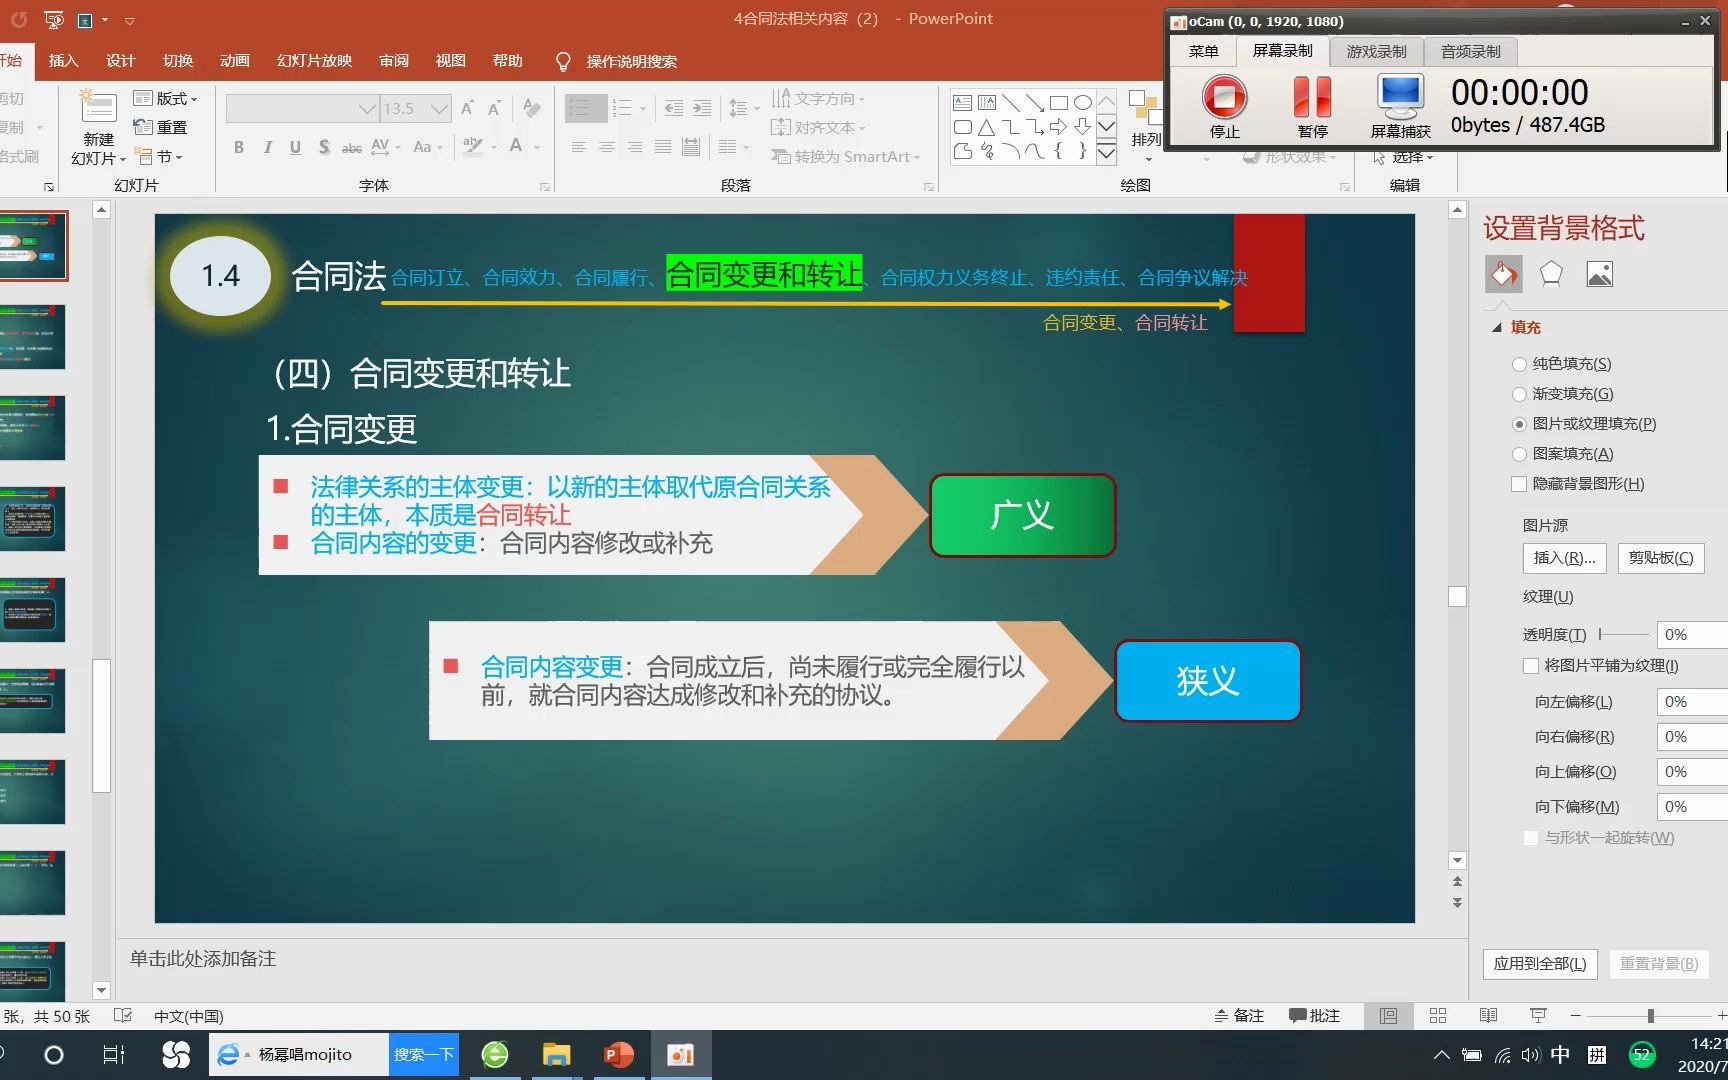Open the Design ribbon tab
Image resolution: width=1728 pixels, height=1080 pixels.
120,61
